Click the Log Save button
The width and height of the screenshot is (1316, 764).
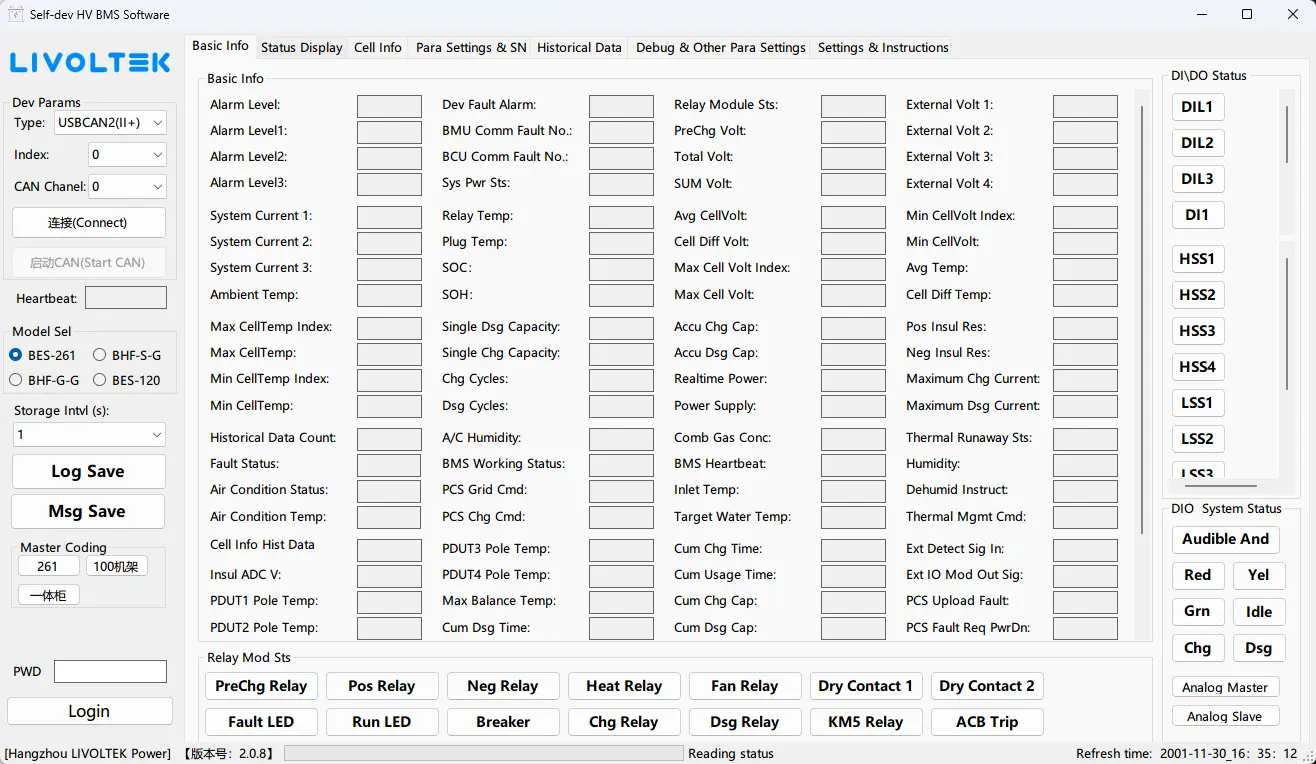[x=88, y=472]
